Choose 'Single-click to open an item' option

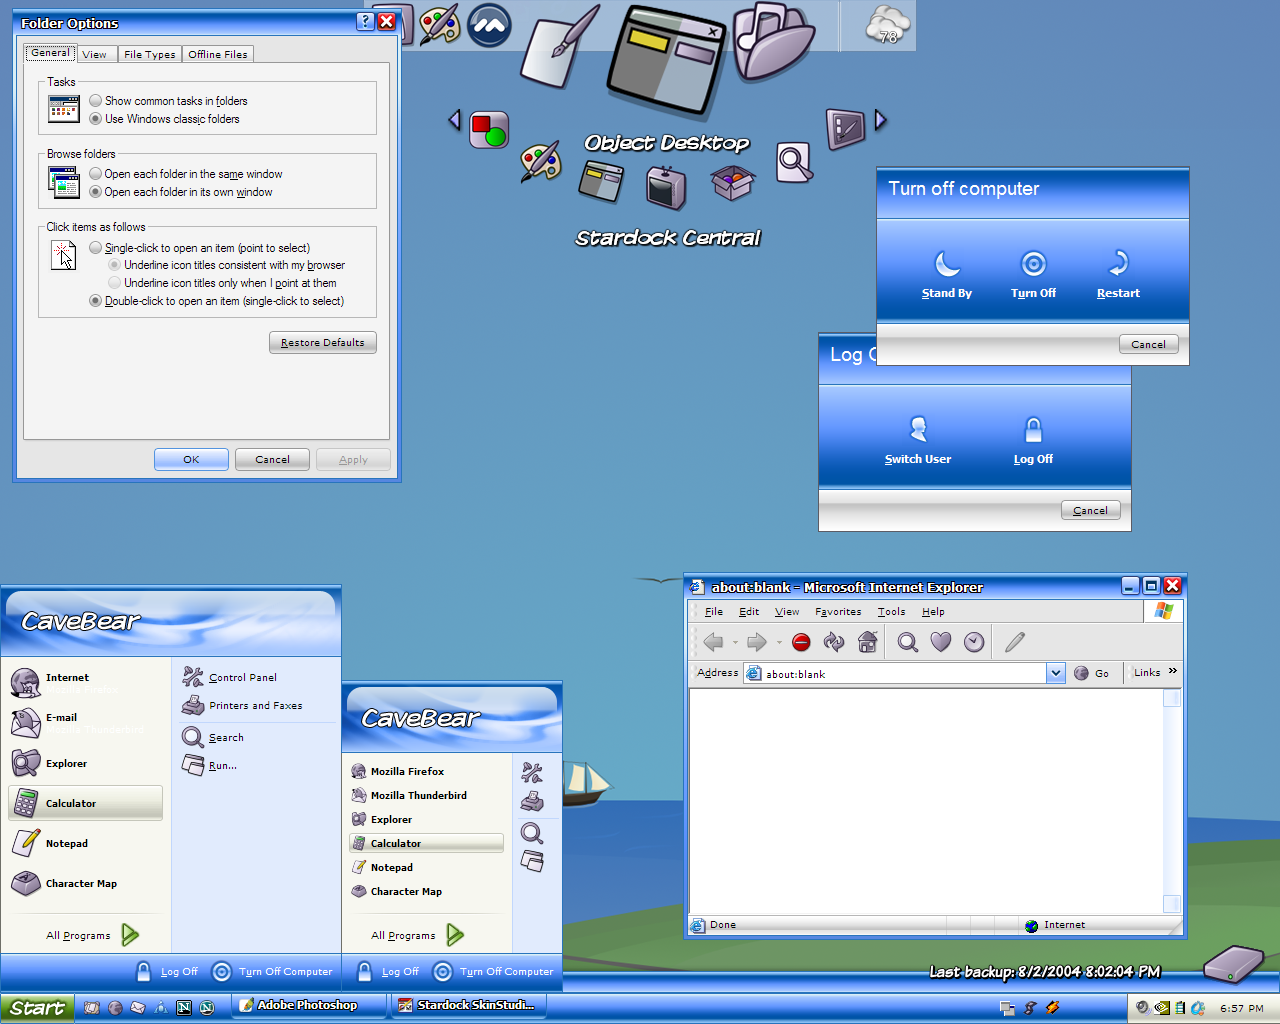[x=96, y=248]
